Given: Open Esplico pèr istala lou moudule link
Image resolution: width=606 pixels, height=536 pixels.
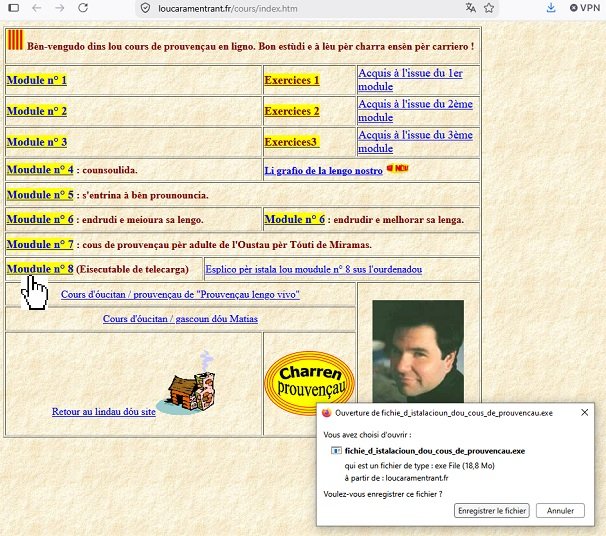Looking at the screenshot, I should coord(313,269).
